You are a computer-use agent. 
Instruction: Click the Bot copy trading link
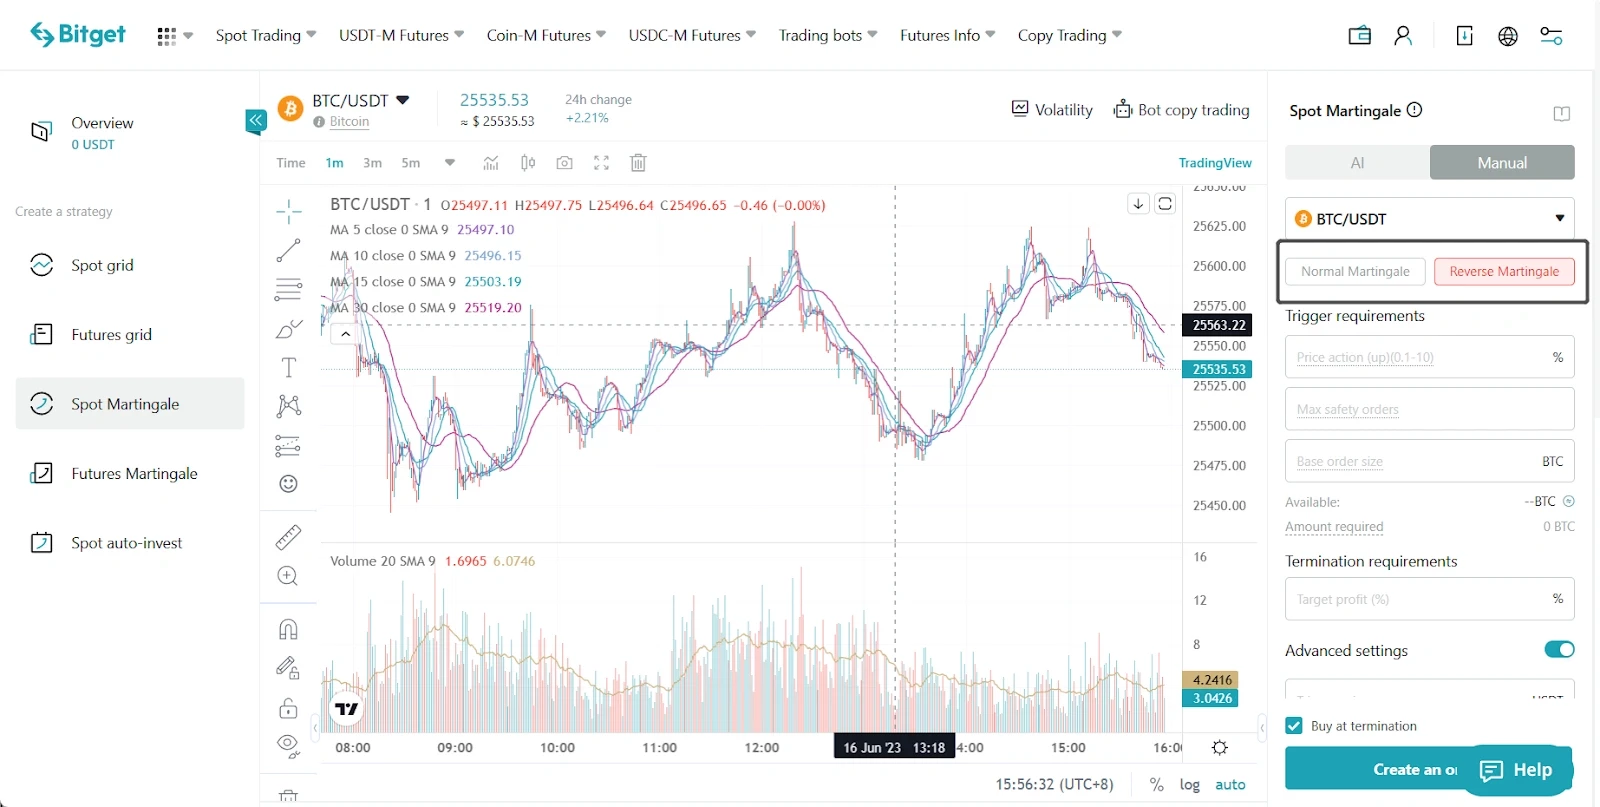pos(1181,110)
